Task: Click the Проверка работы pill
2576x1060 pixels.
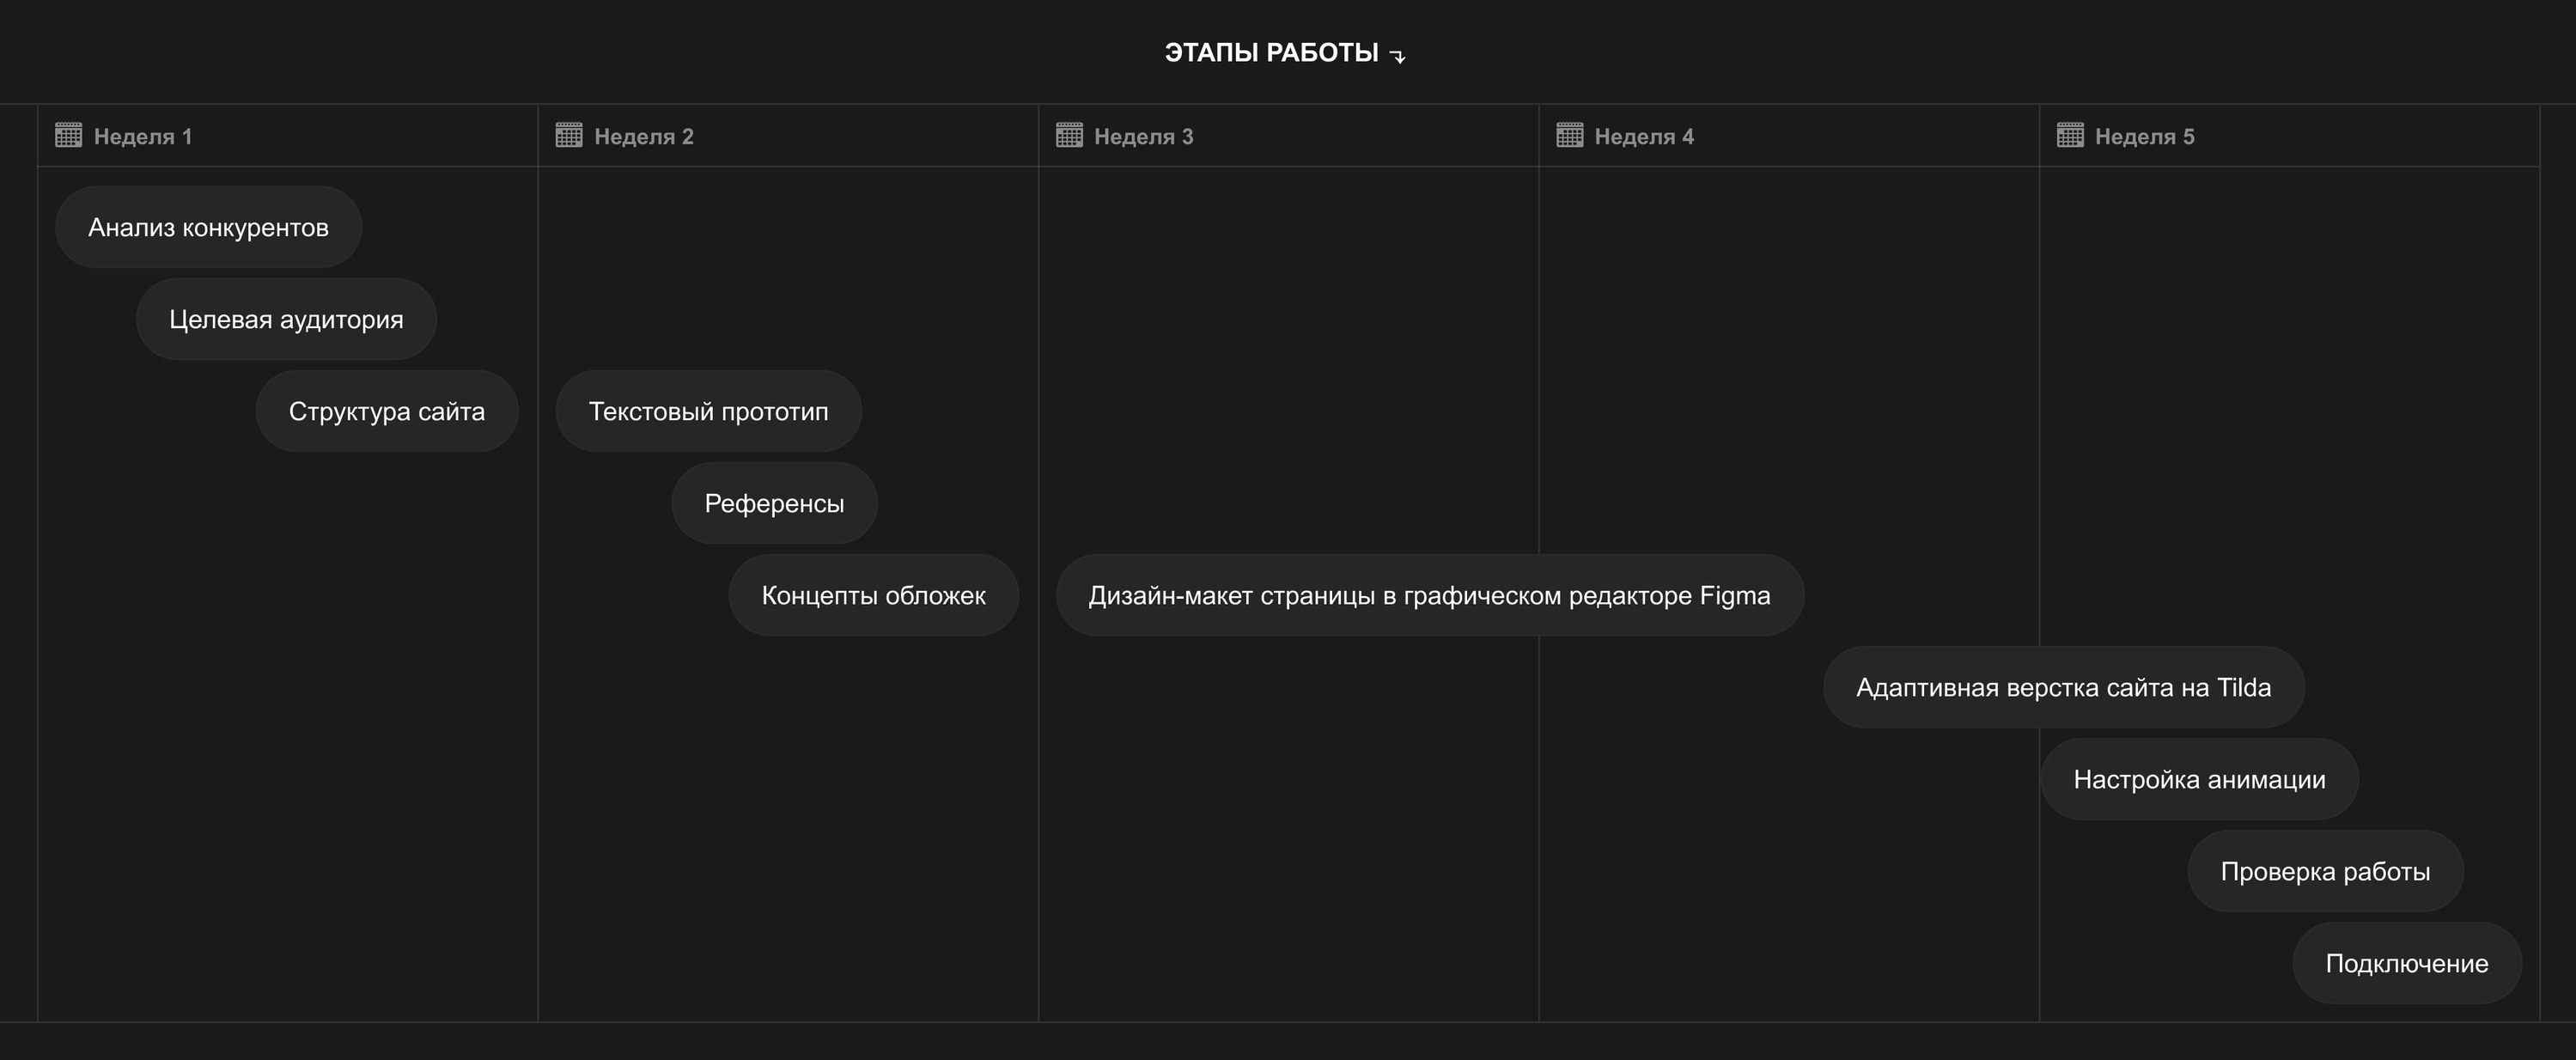Action: [x=2325, y=871]
